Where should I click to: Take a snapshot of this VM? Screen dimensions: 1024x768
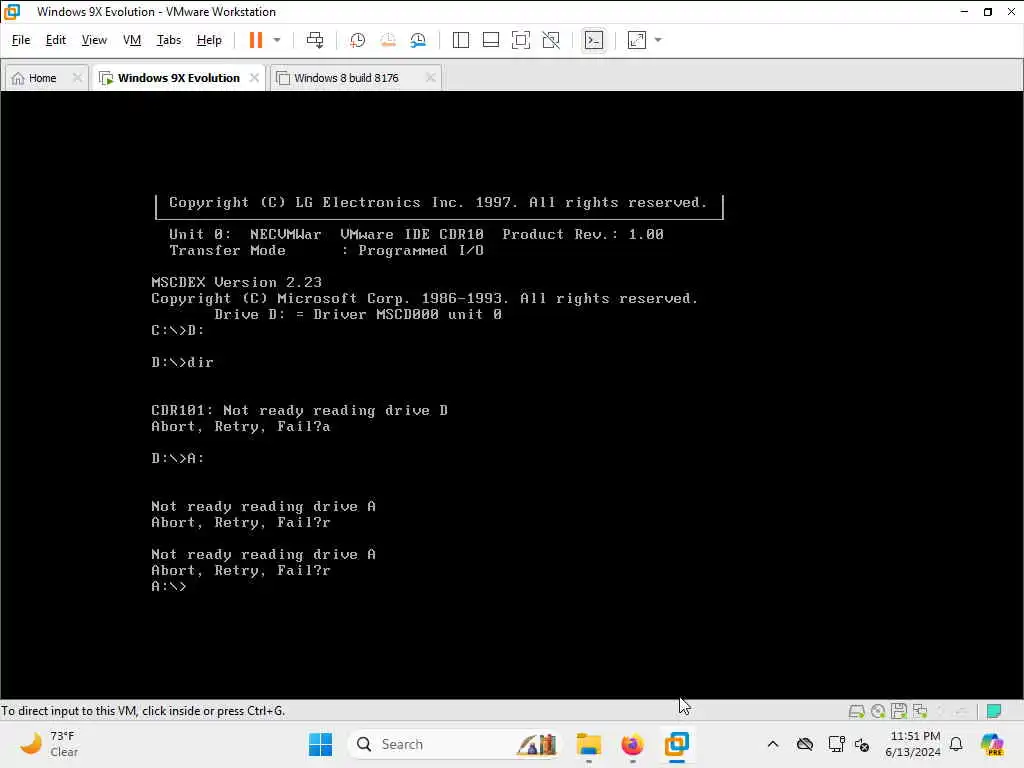click(x=357, y=40)
